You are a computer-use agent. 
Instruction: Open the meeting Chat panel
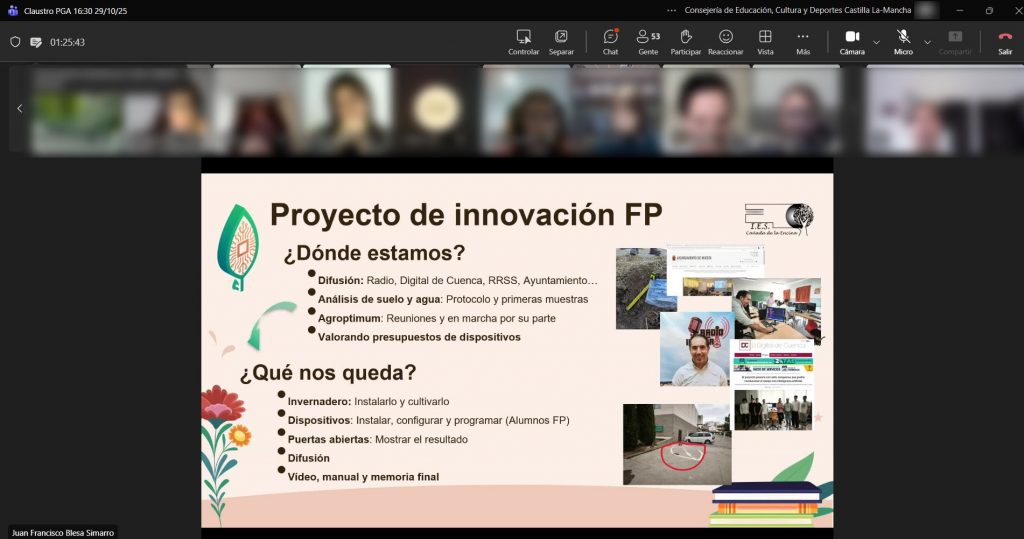610,42
